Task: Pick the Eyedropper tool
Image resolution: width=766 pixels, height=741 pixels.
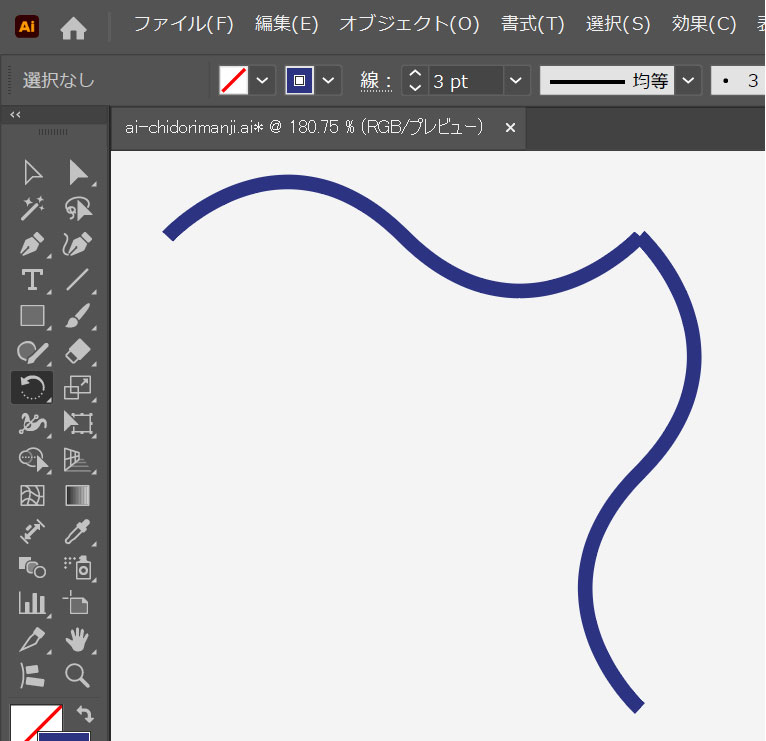Action: (x=77, y=531)
